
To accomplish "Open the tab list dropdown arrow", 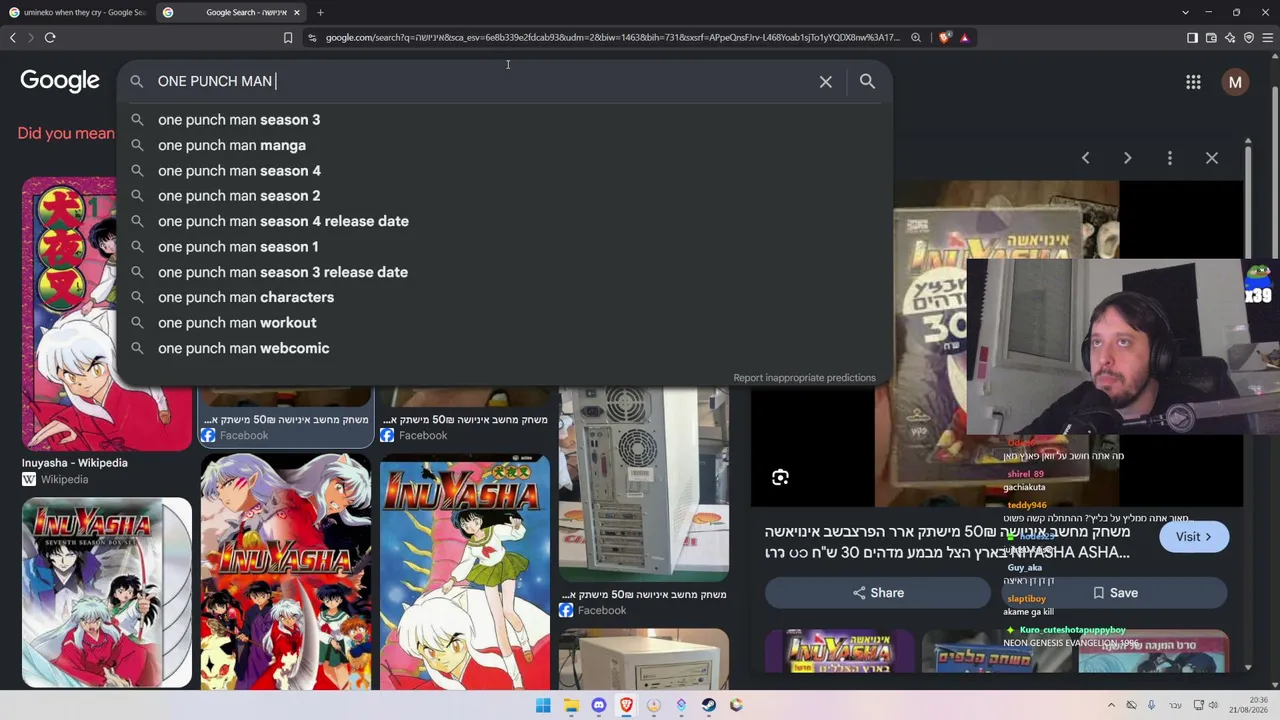I will pos(1185,12).
